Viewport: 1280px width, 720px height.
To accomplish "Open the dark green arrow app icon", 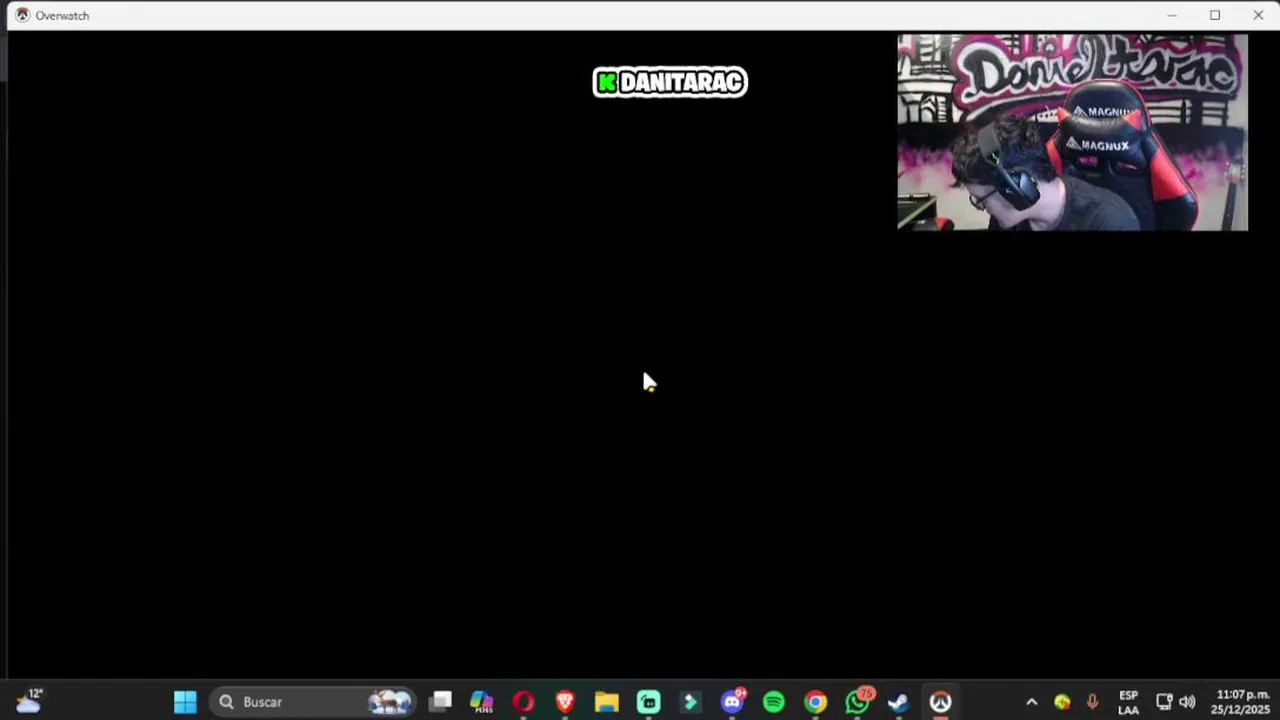I will [690, 702].
